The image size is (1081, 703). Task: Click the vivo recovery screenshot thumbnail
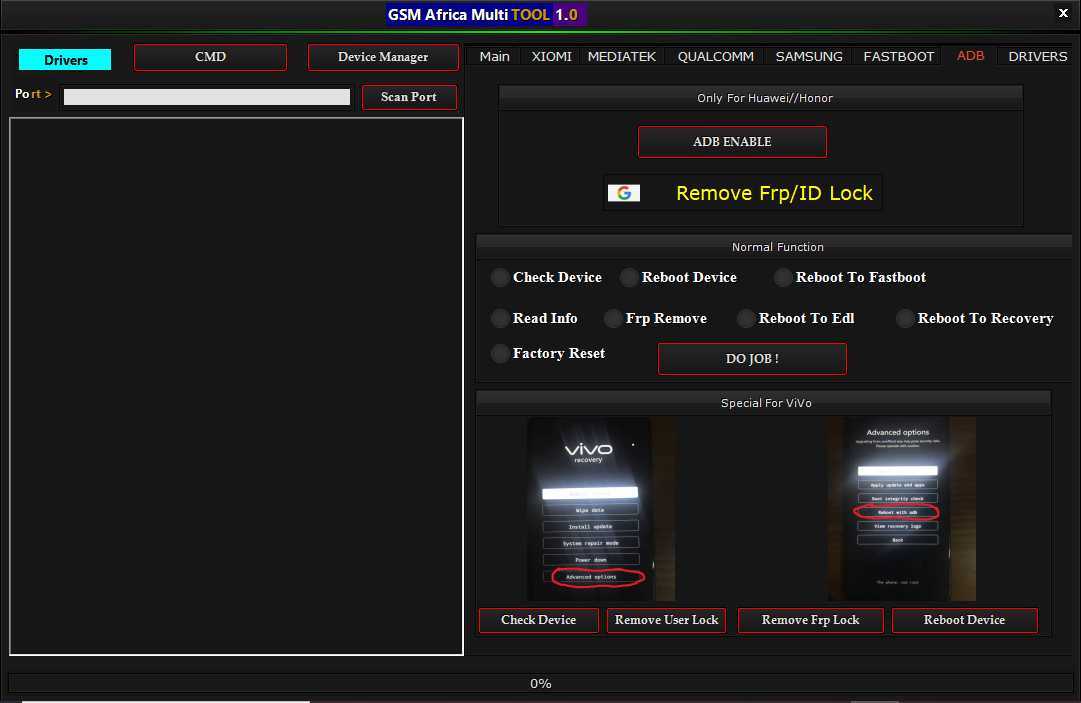tap(601, 508)
